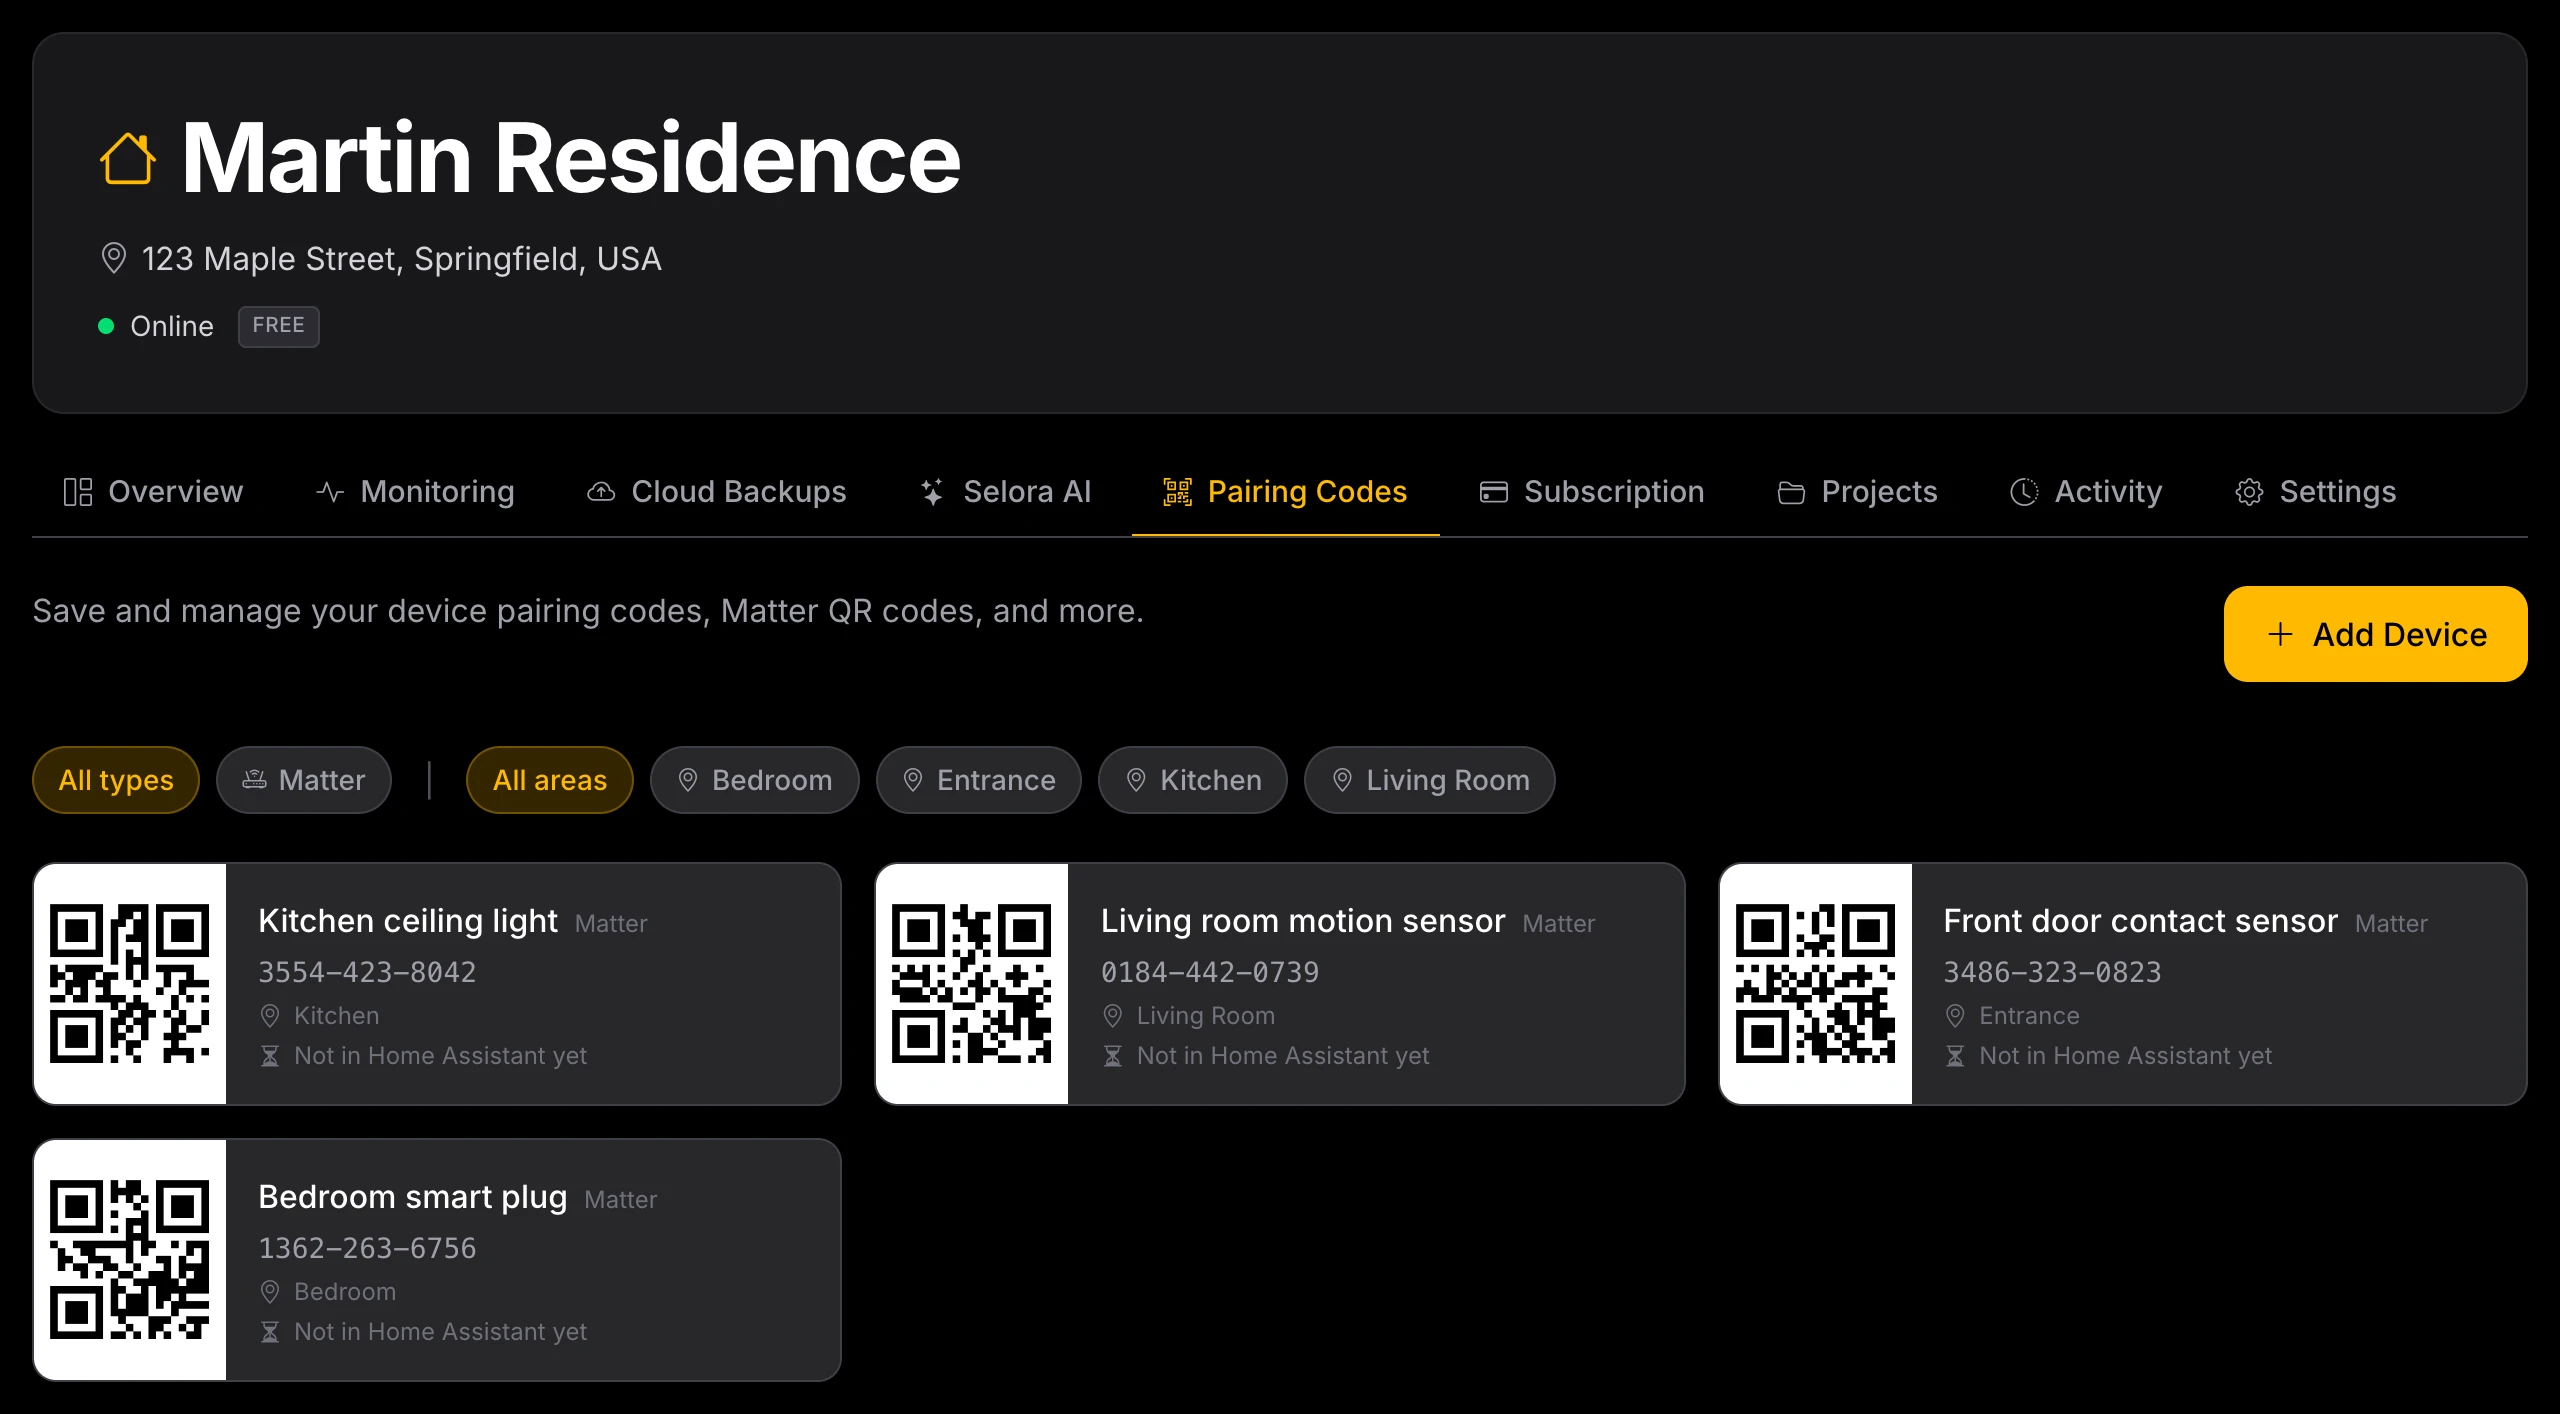Select the All areas filter chip
Viewport: 2560px width, 1414px height.
550,780
